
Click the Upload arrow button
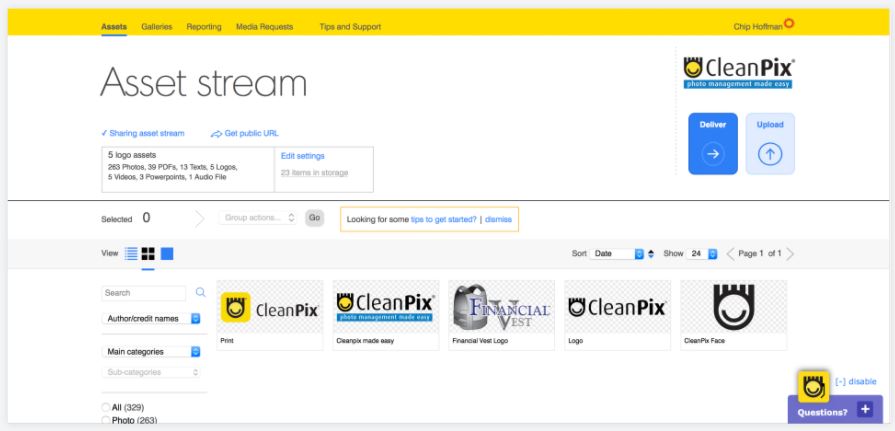click(x=770, y=154)
